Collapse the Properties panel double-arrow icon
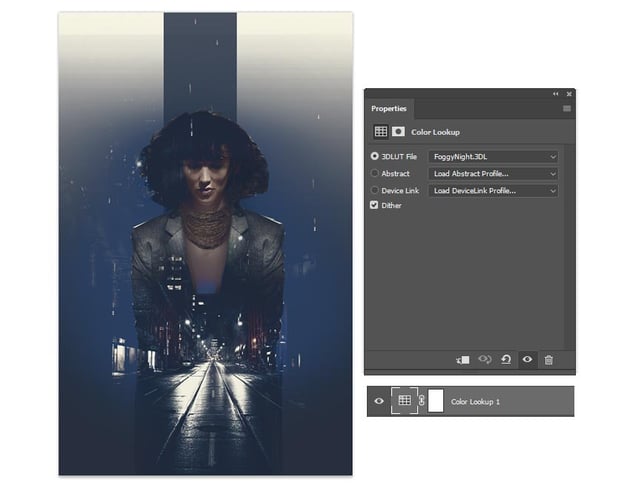 [x=556, y=94]
